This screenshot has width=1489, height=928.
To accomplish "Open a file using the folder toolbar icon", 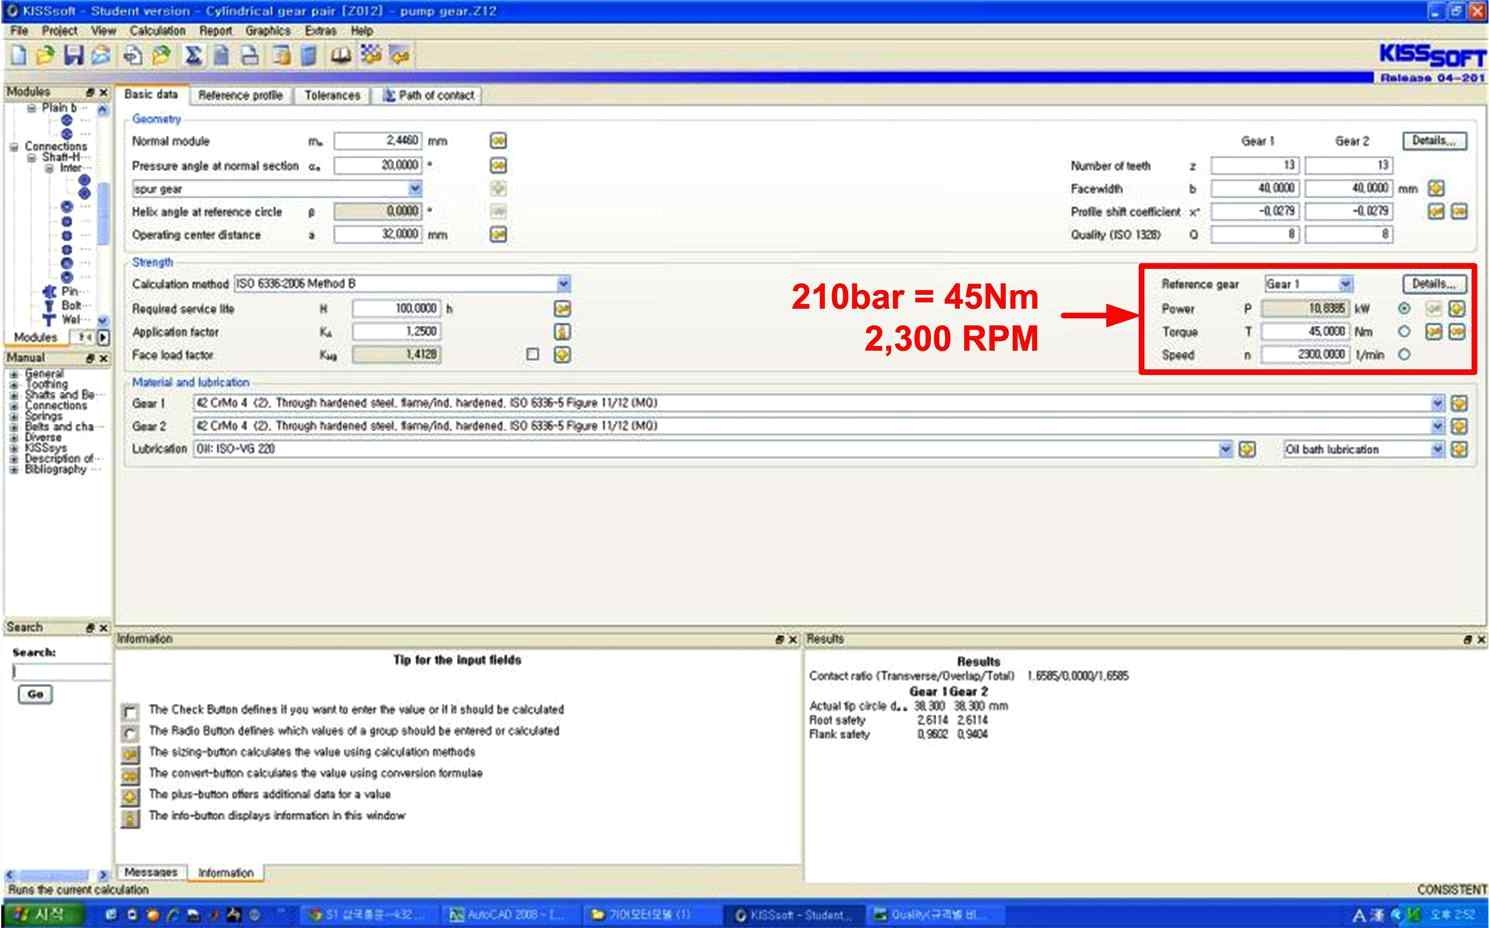I will 44,56.
